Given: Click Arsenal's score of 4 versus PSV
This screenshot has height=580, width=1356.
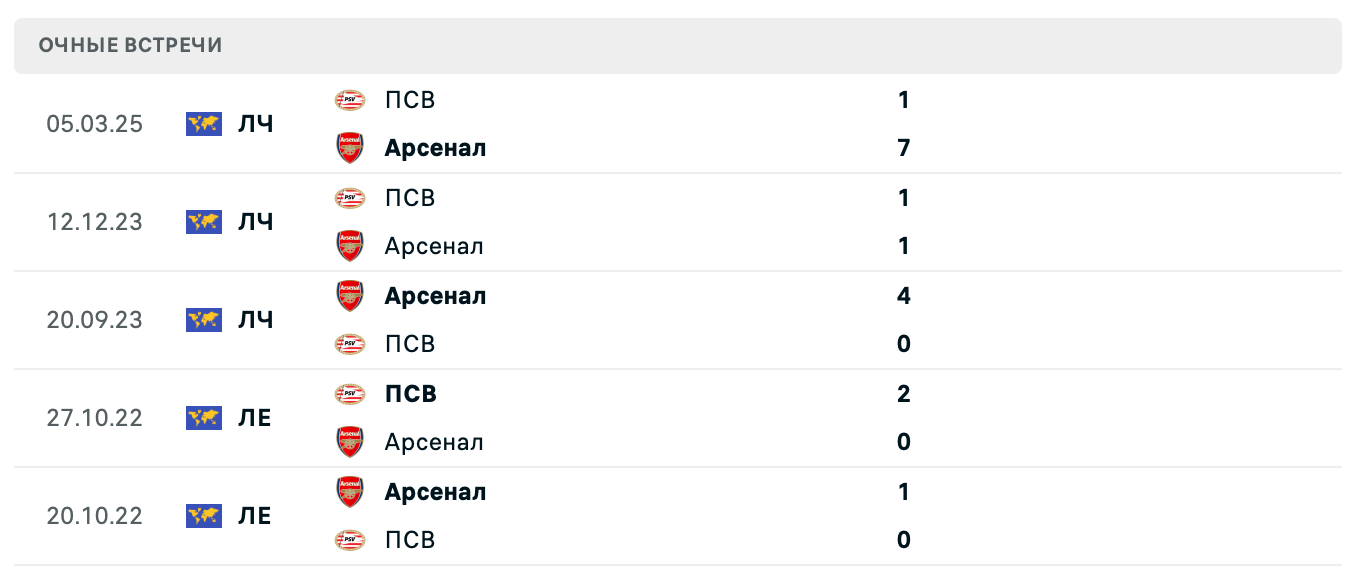Looking at the screenshot, I should coord(904,296).
